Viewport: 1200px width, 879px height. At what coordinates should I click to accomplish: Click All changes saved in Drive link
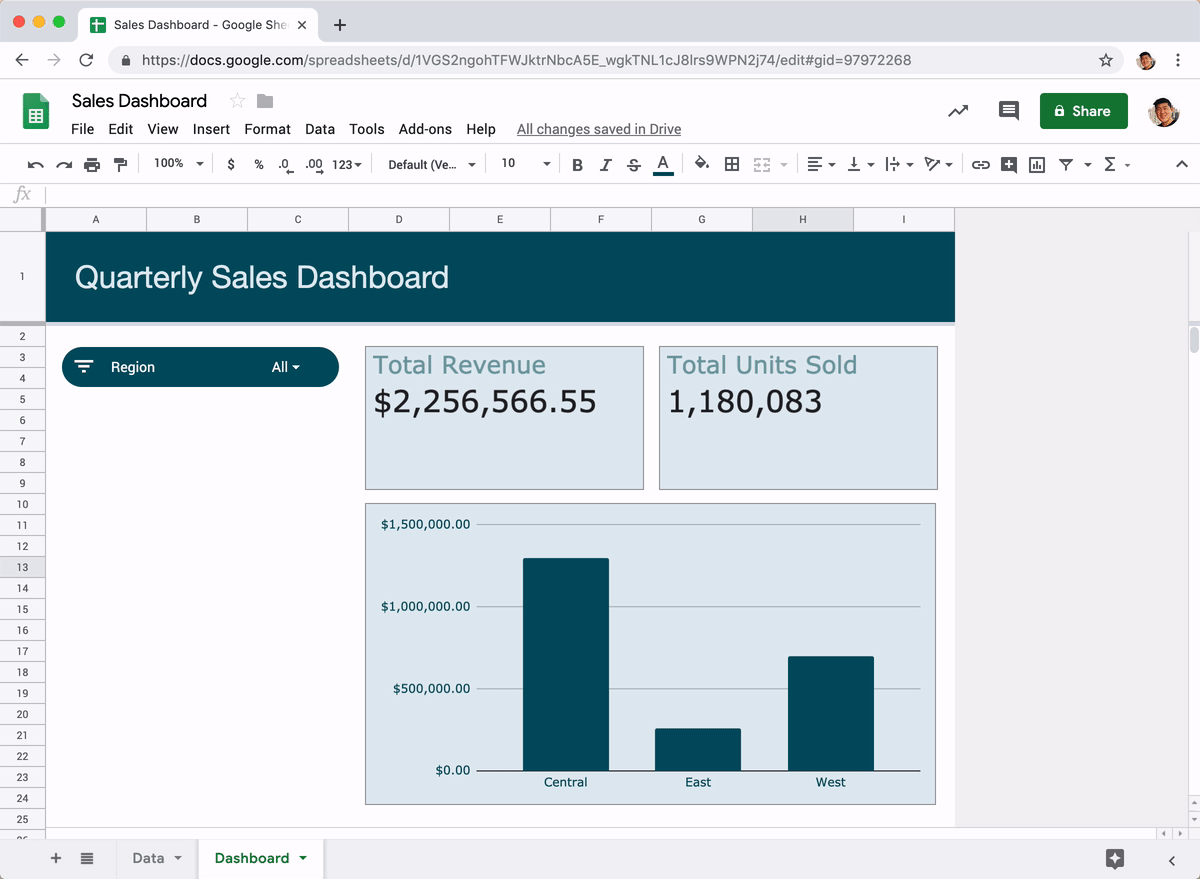pyautogui.click(x=598, y=129)
